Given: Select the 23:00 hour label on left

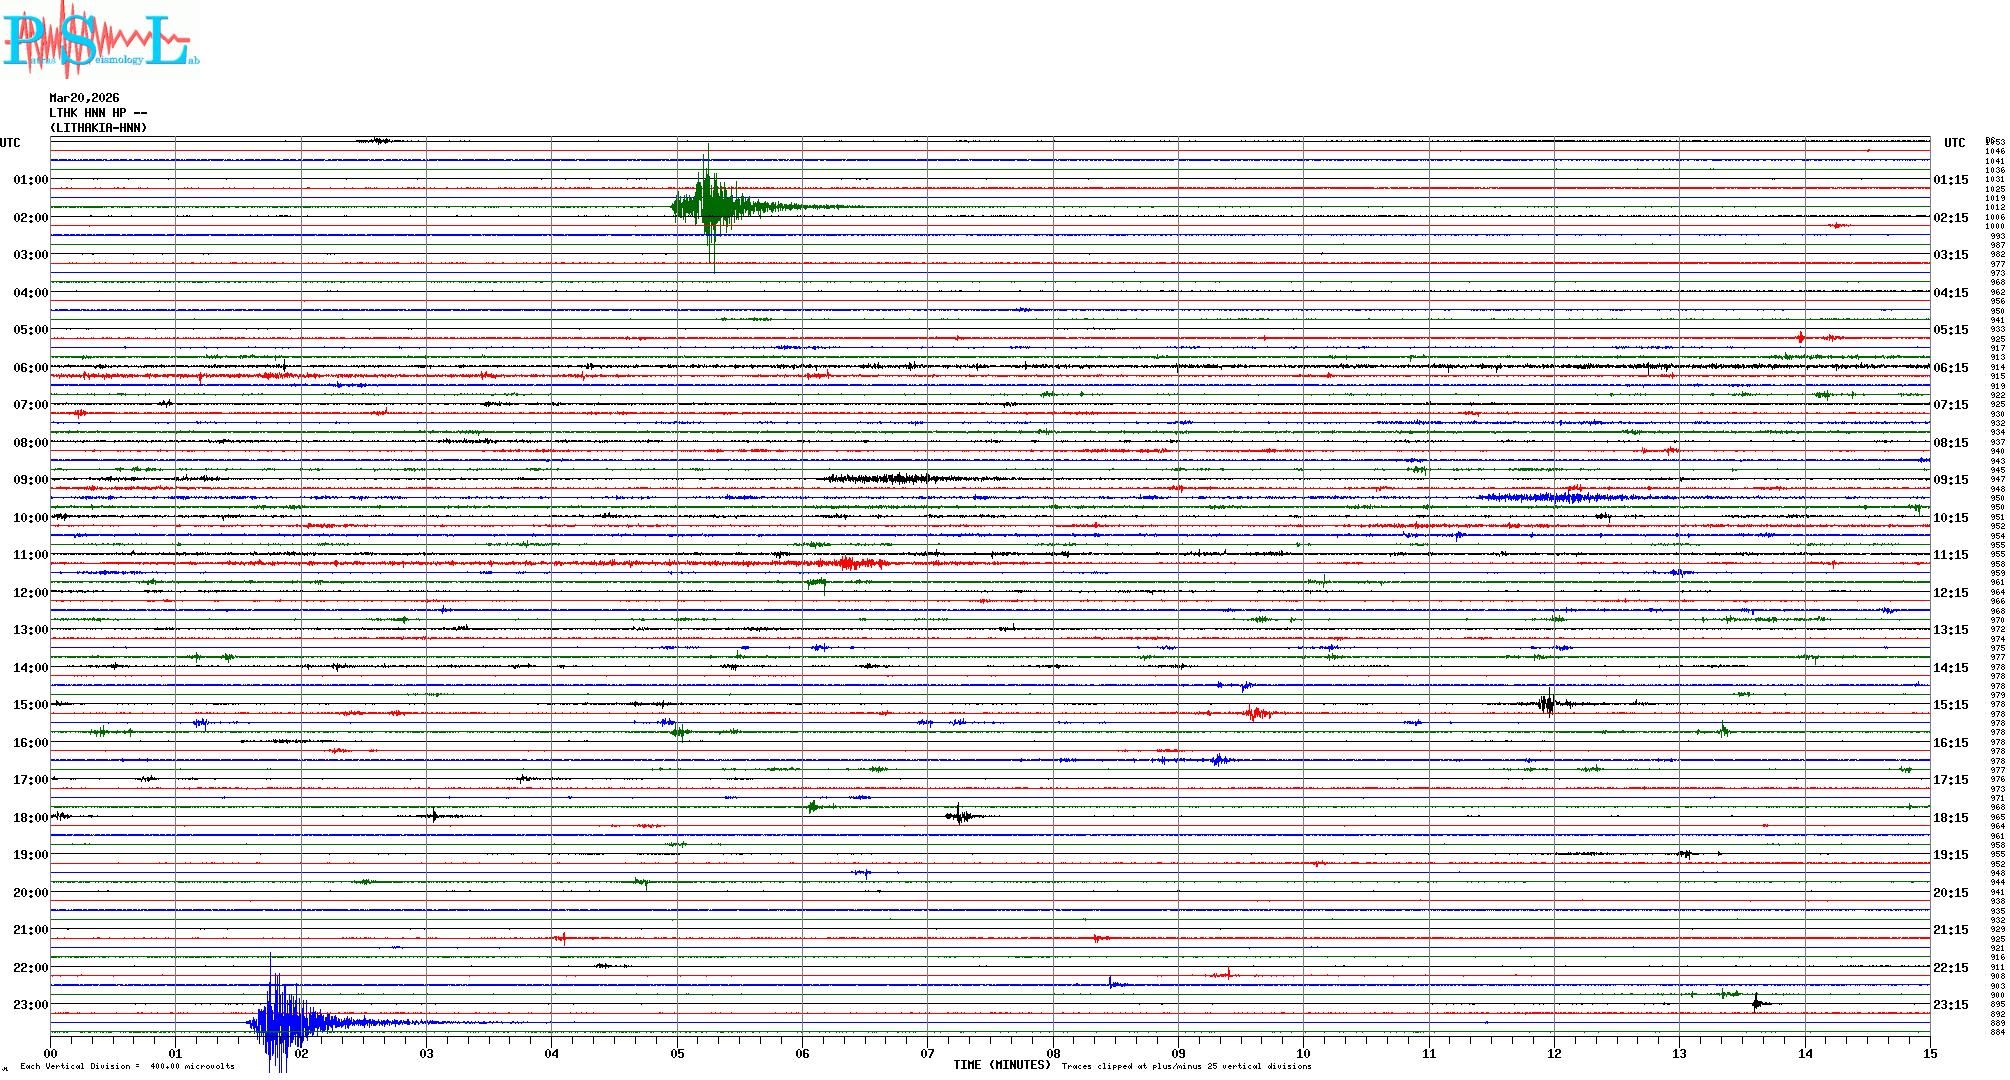Looking at the screenshot, I should 30,1005.
